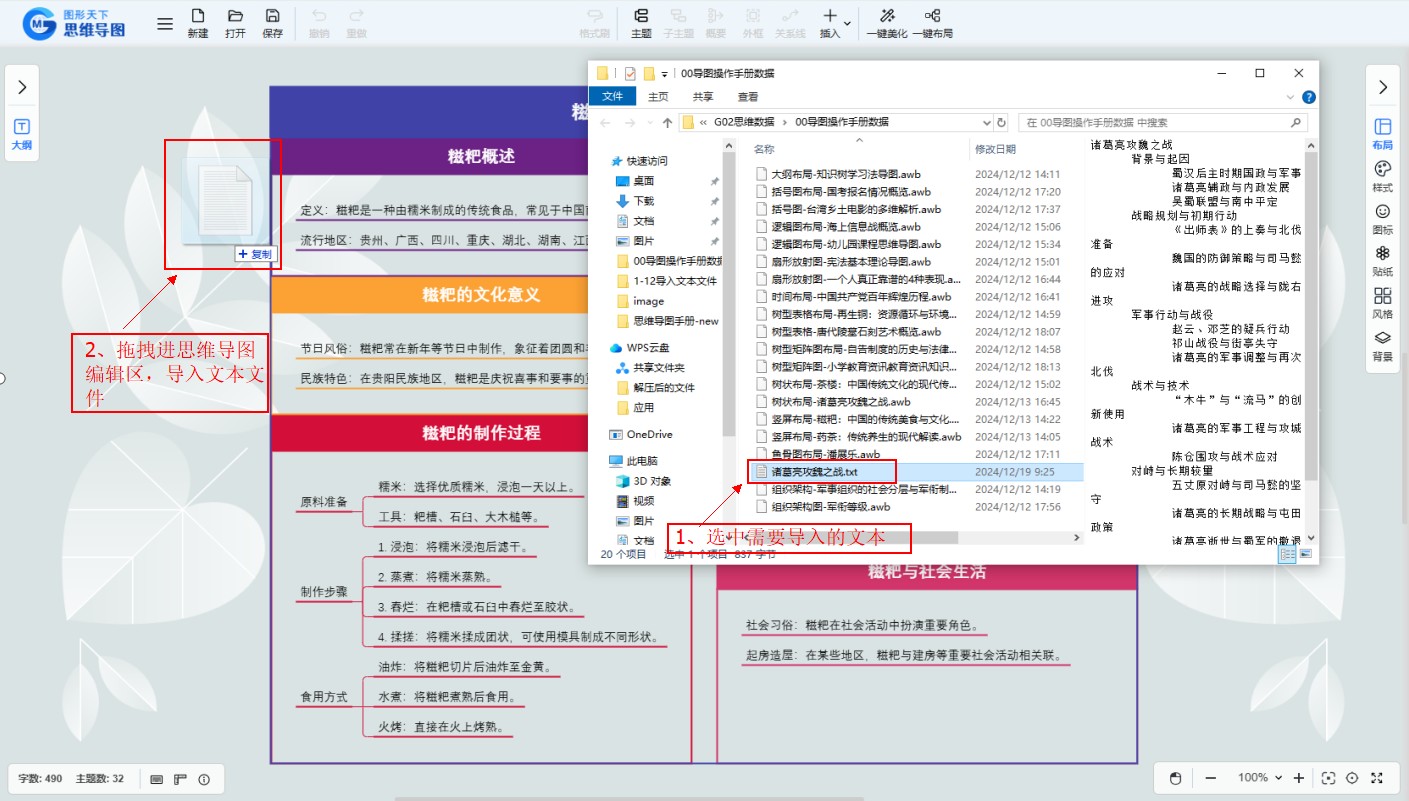
Task: Toggle the 大纲 outline view
Action: (x=22, y=134)
